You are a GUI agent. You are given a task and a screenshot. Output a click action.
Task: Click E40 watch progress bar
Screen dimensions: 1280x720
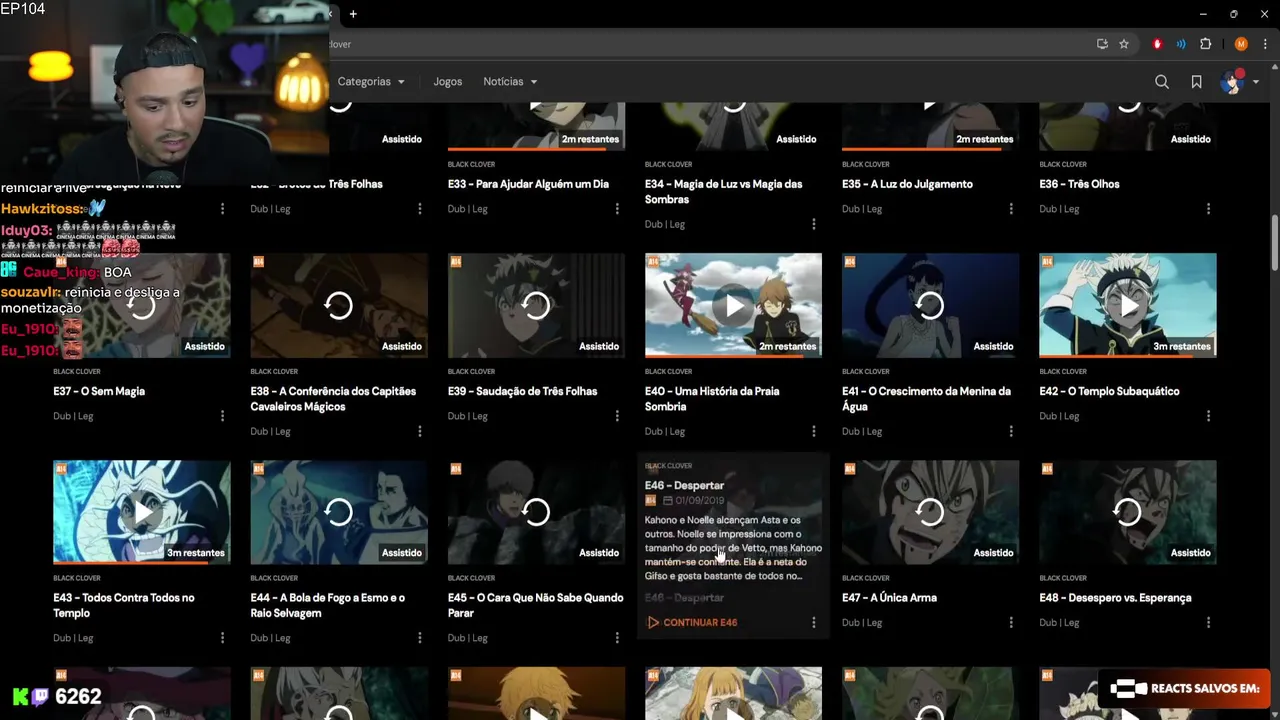pyautogui.click(x=733, y=356)
